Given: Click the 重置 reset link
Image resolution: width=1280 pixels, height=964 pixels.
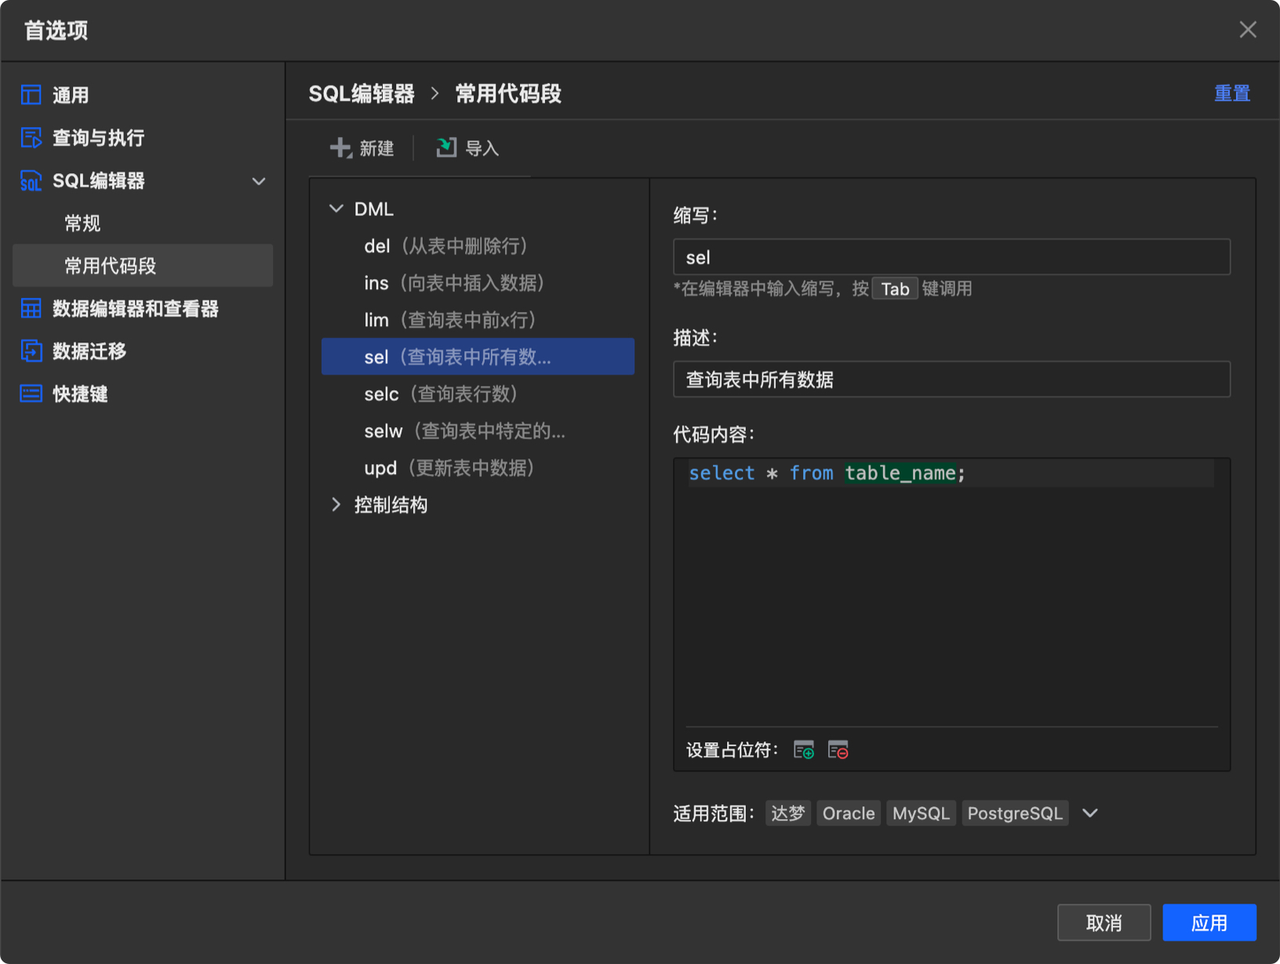Looking at the screenshot, I should [x=1232, y=92].
